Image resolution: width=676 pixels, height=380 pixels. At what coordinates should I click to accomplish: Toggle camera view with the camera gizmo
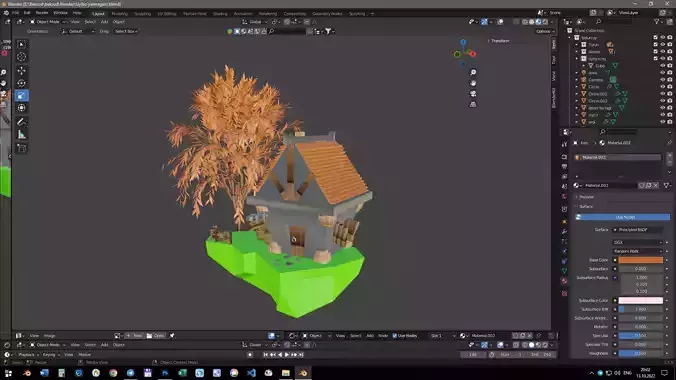(473, 94)
